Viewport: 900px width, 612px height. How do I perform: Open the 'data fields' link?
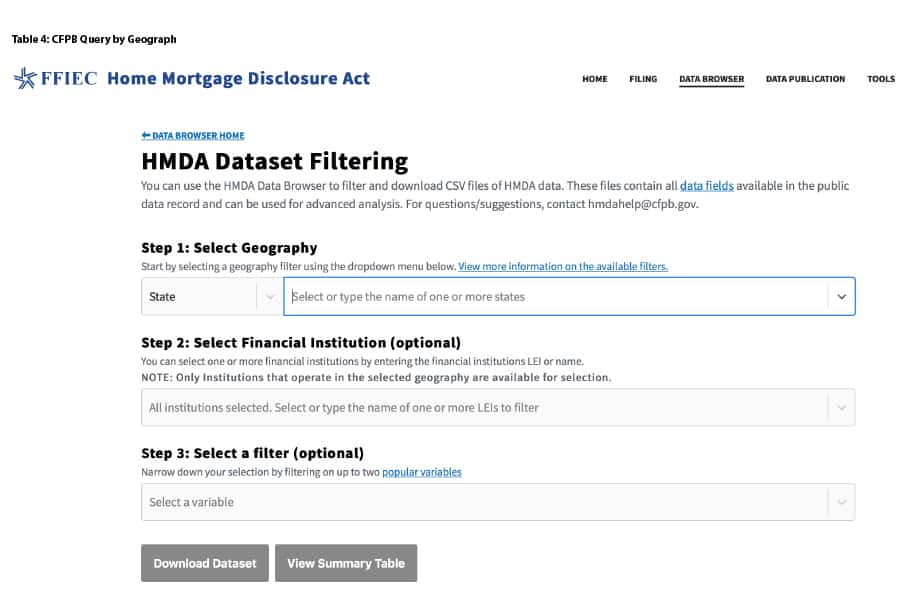point(707,185)
